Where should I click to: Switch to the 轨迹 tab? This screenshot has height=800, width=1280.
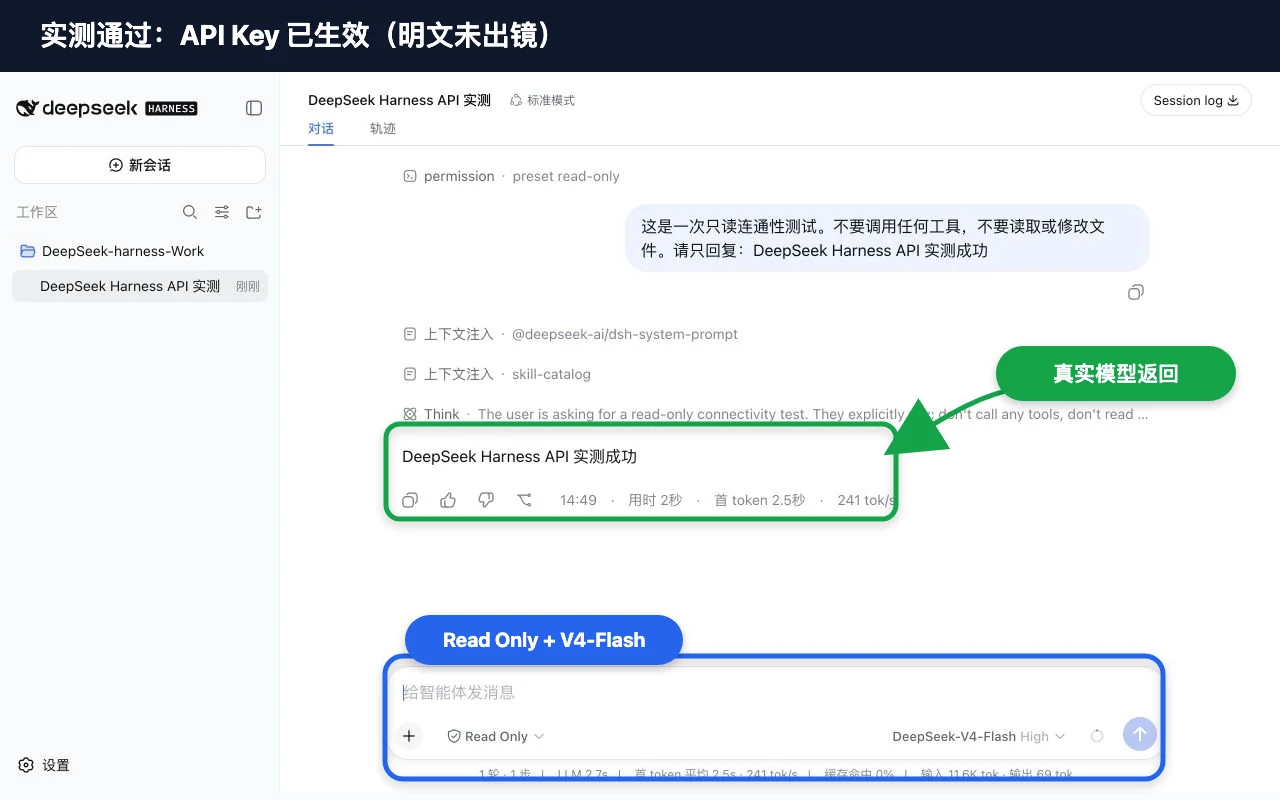tap(383, 129)
